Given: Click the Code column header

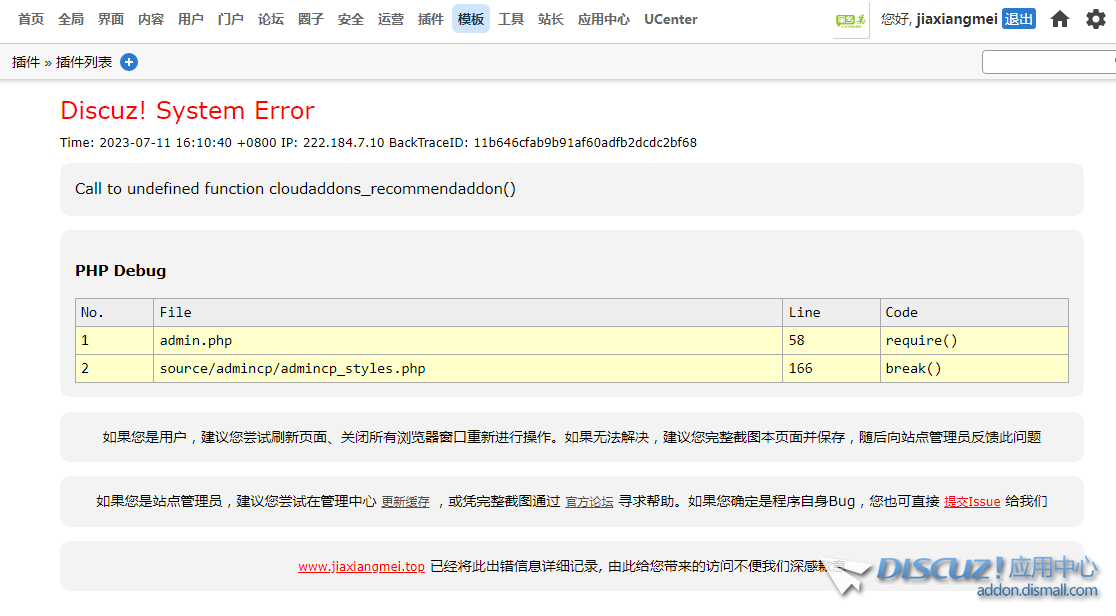Looking at the screenshot, I should tap(974, 313).
